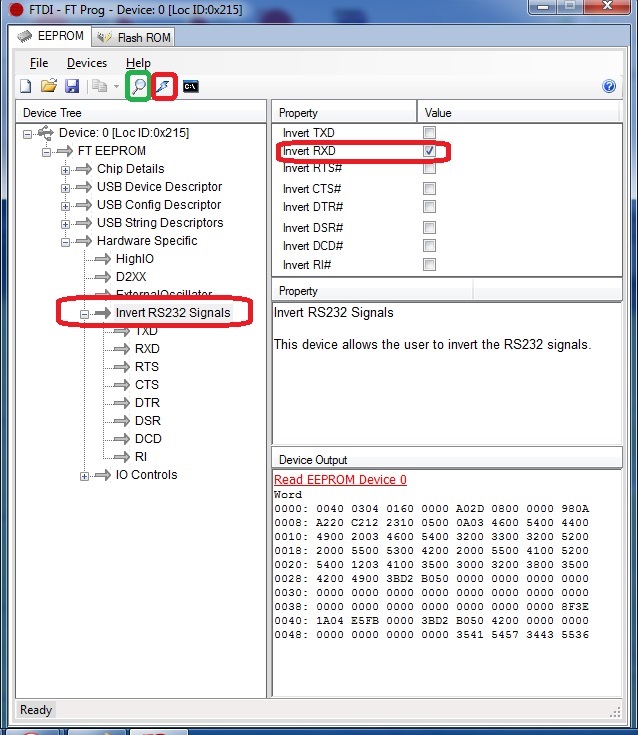Viewport: 638px width, 735px height.
Task: Select the DTR tree item
Action: [147, 403]
